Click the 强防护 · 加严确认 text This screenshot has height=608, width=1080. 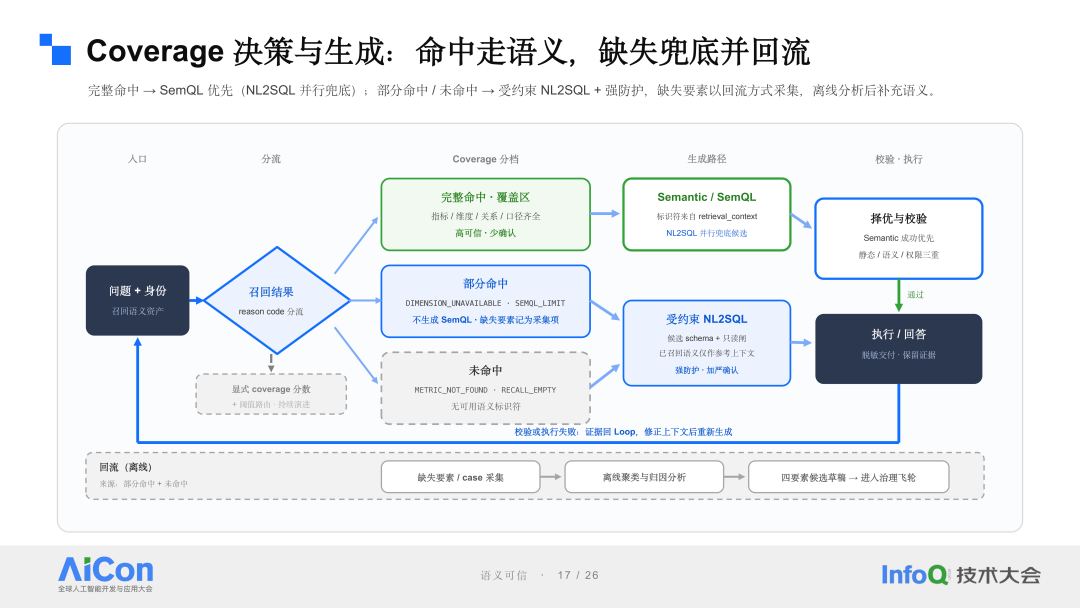pos(707,370)
